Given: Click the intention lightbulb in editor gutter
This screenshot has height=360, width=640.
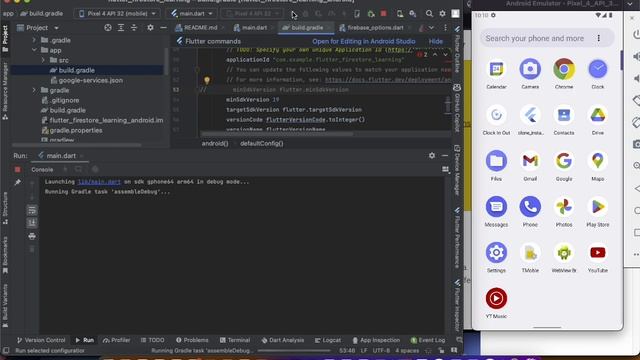Looking at the screenshot, I should tap(207, 80).
